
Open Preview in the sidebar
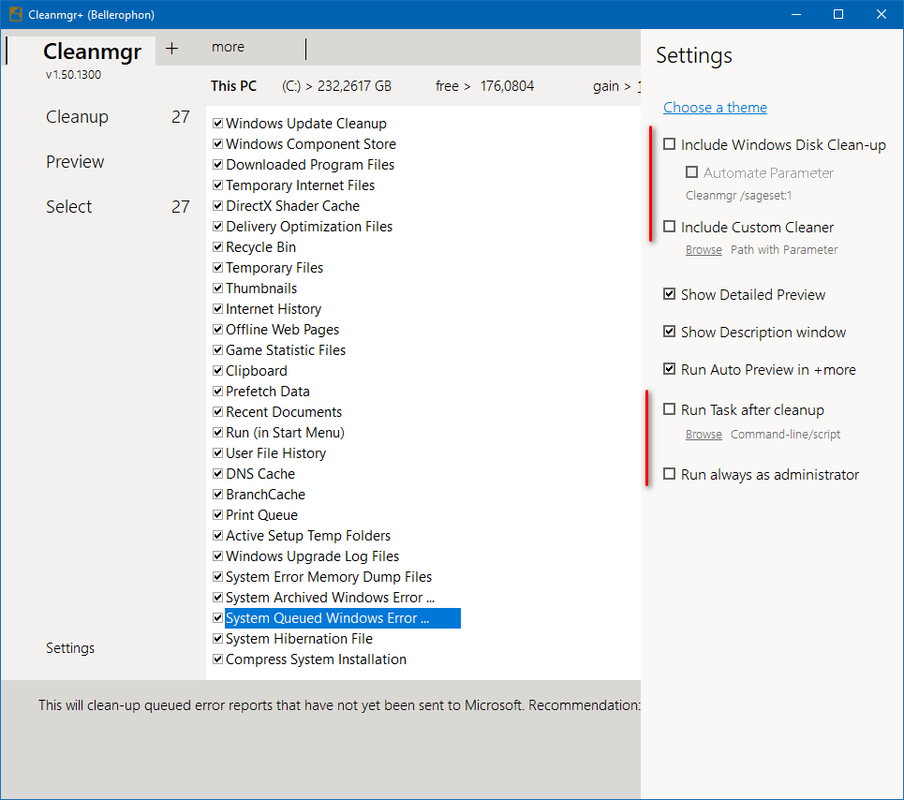(75, 162)
